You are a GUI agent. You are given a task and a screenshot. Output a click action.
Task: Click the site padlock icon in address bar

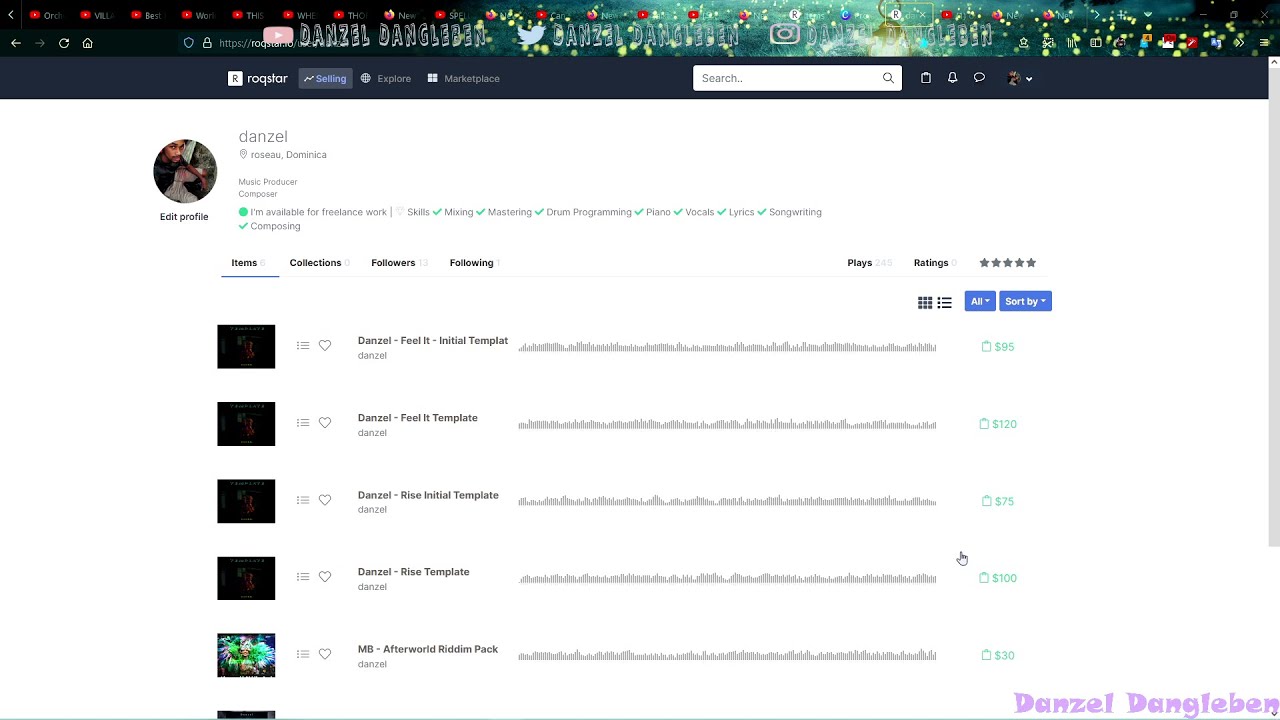point(207,43)
